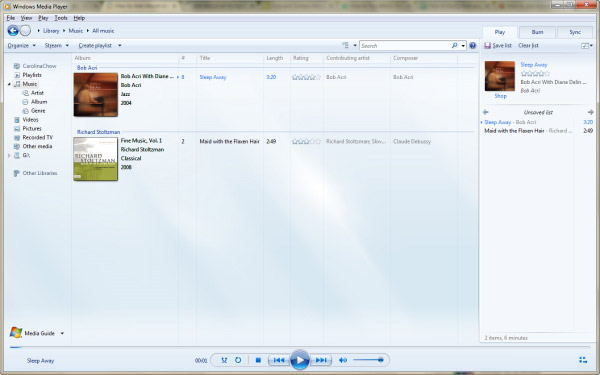
Task: Open the Stream dropdown
Action: click(x=57, y=46)
